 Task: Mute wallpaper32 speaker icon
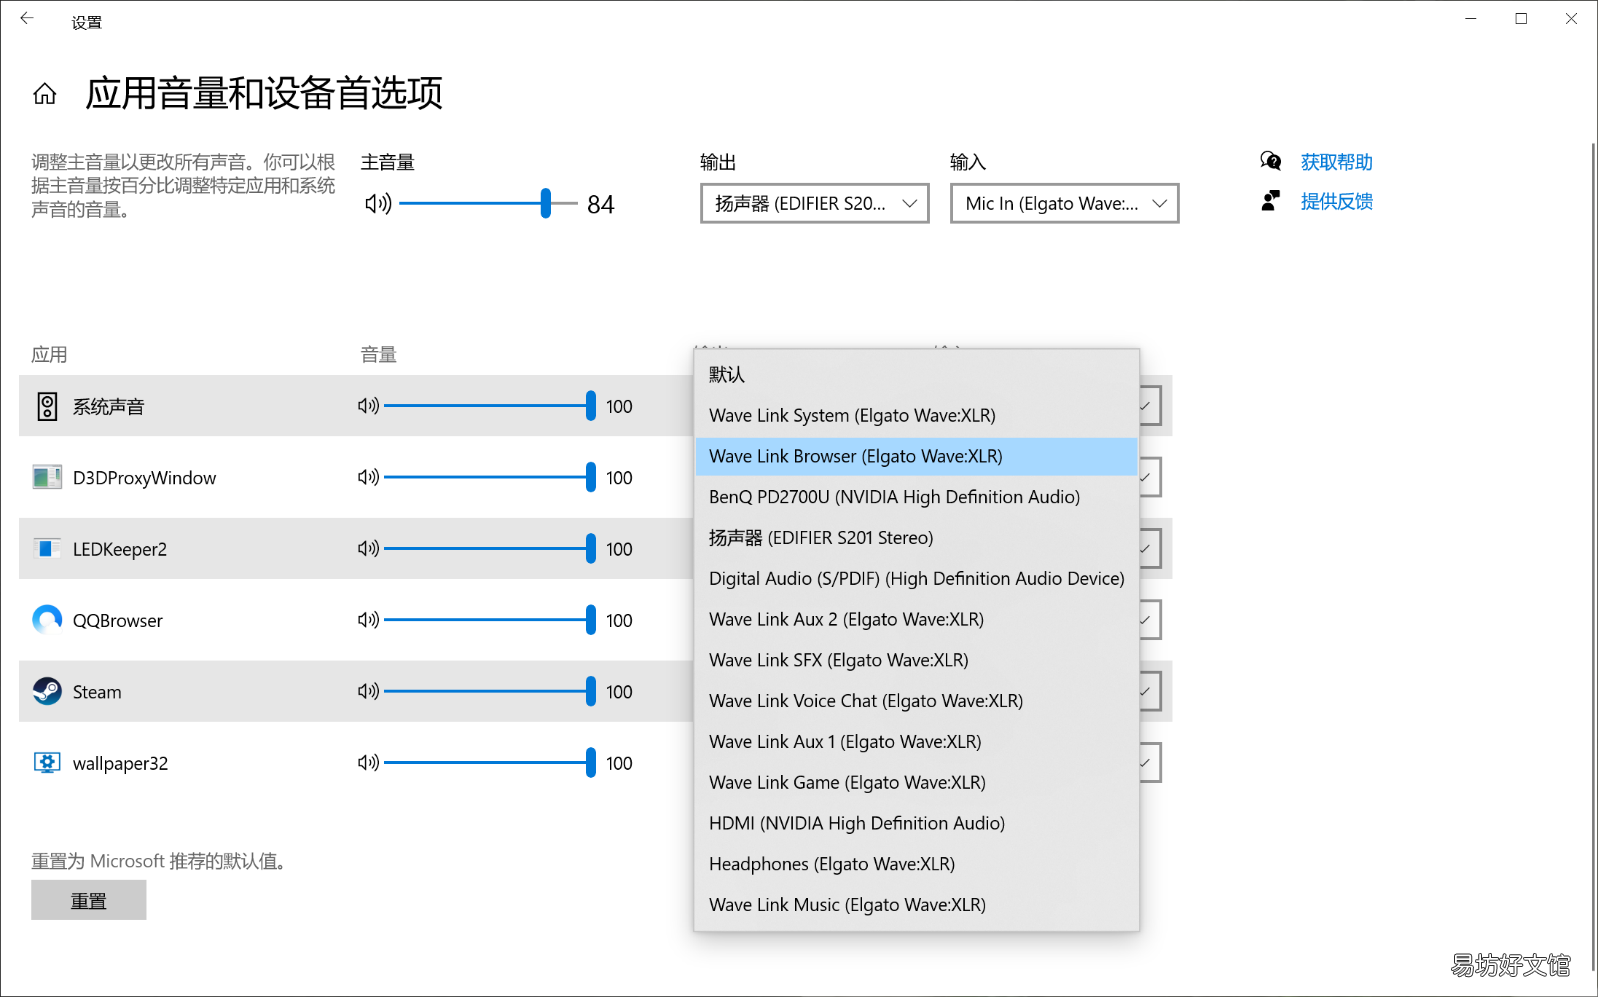(x=368, y=763)
